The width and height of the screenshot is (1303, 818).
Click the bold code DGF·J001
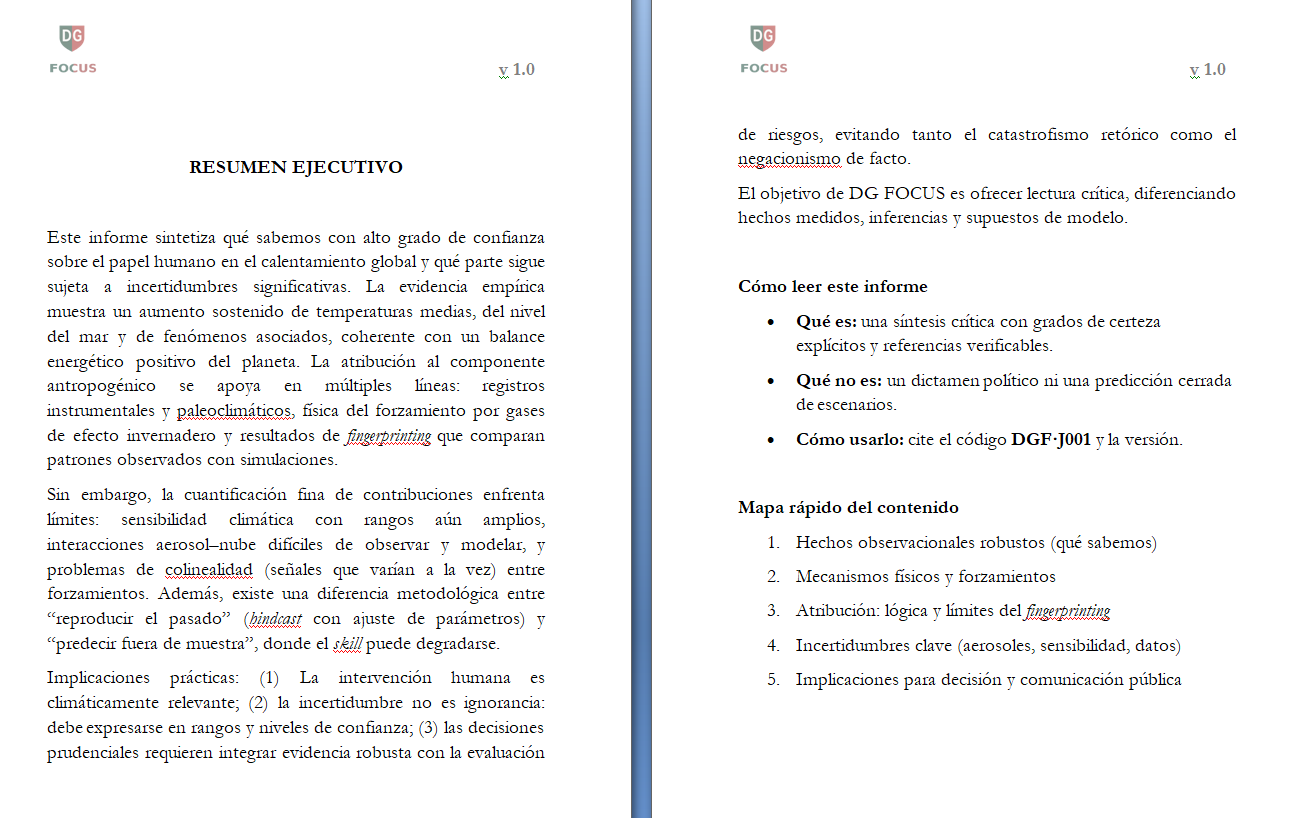pos(1050,440)
